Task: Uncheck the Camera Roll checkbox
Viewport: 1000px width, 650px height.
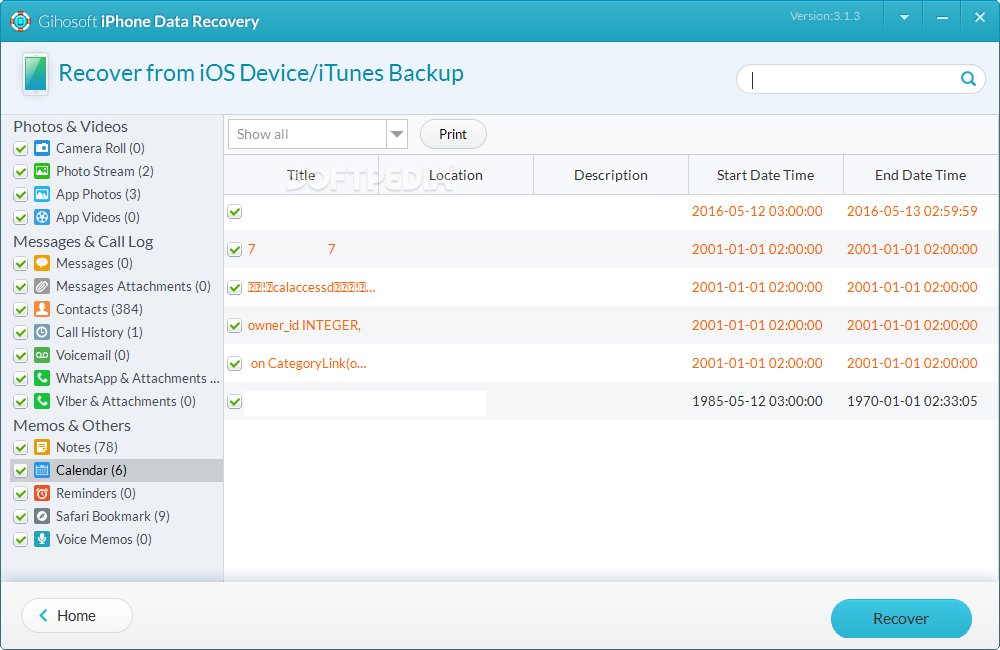Action: (x=20, y=149)
